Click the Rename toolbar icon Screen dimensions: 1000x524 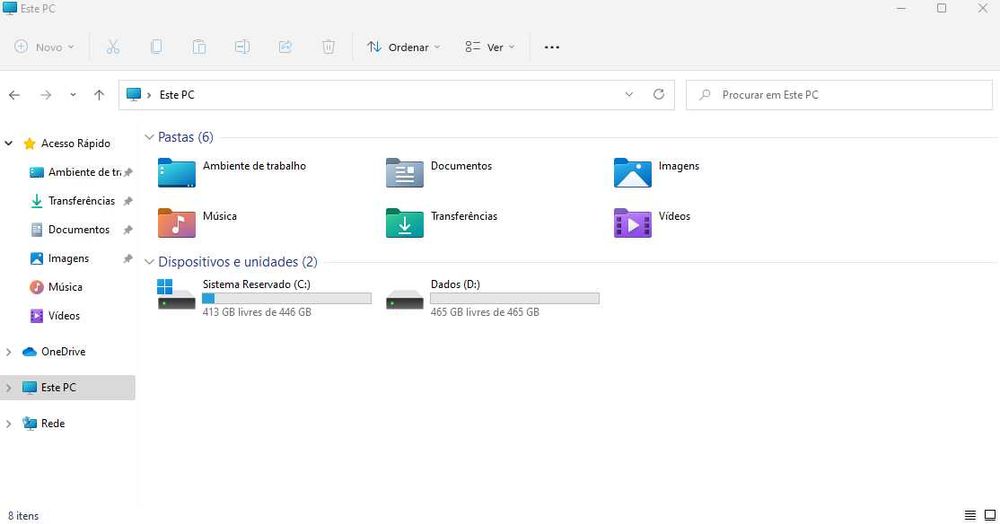point(242,47)
